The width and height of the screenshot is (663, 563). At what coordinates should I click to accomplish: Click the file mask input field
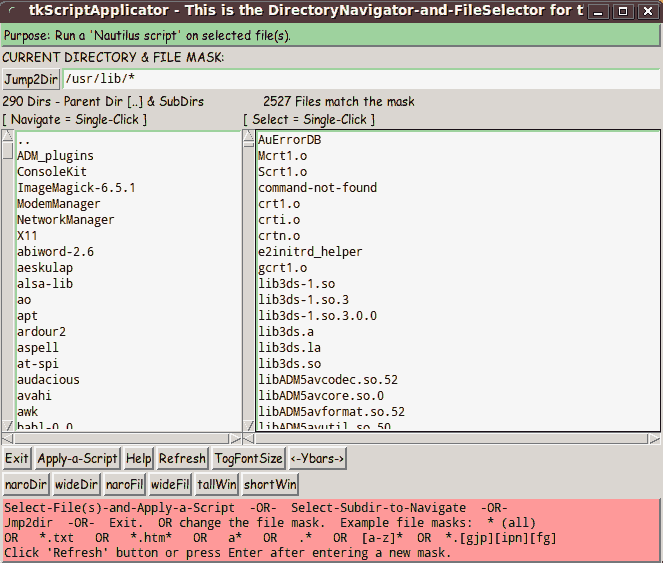360,79
